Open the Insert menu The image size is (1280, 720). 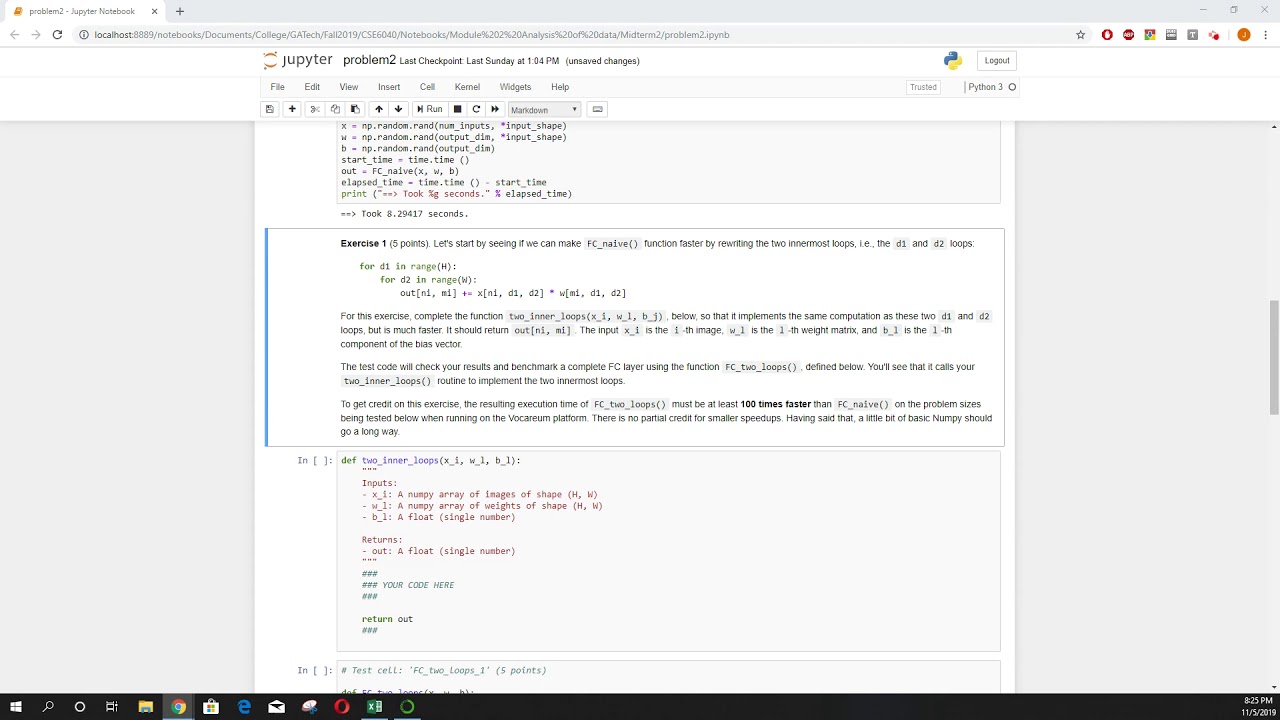point(389,87)
